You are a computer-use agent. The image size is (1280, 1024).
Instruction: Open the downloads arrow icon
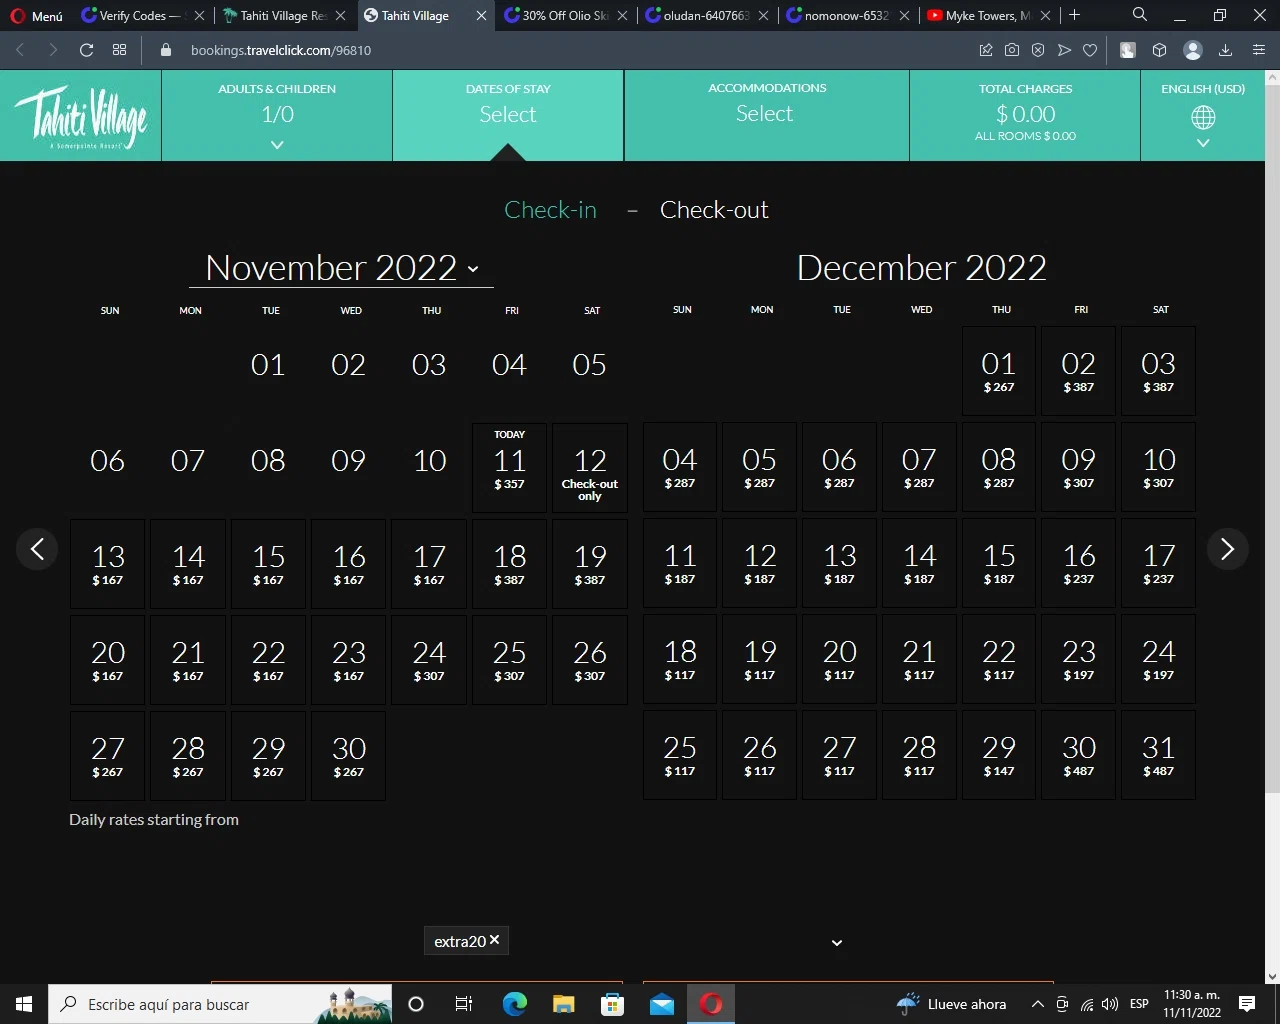click(x=1225, y=50)
